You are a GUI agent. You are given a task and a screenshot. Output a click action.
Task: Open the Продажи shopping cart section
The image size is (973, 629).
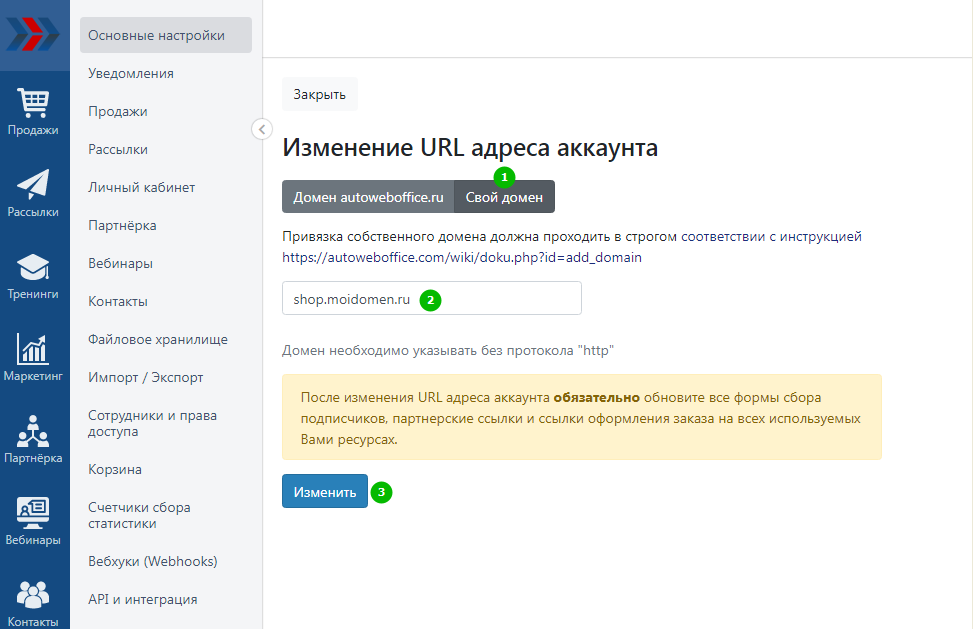tap(34, 111)
